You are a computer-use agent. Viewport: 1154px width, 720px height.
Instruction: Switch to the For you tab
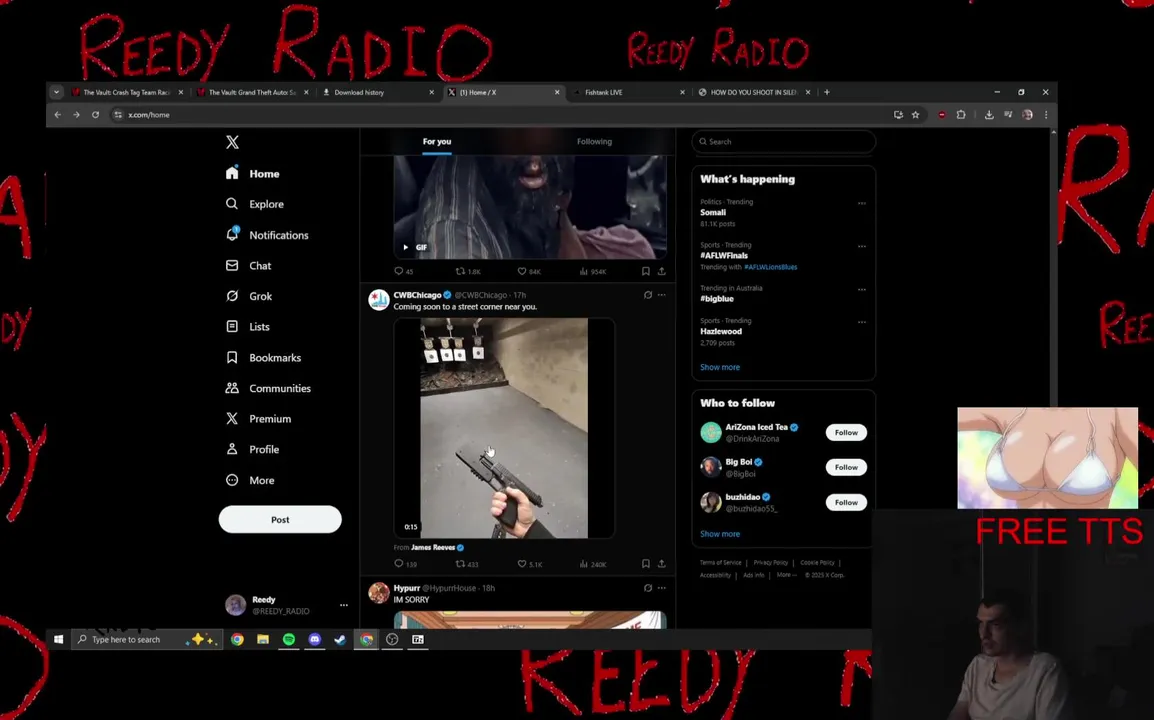click(437, 141)
